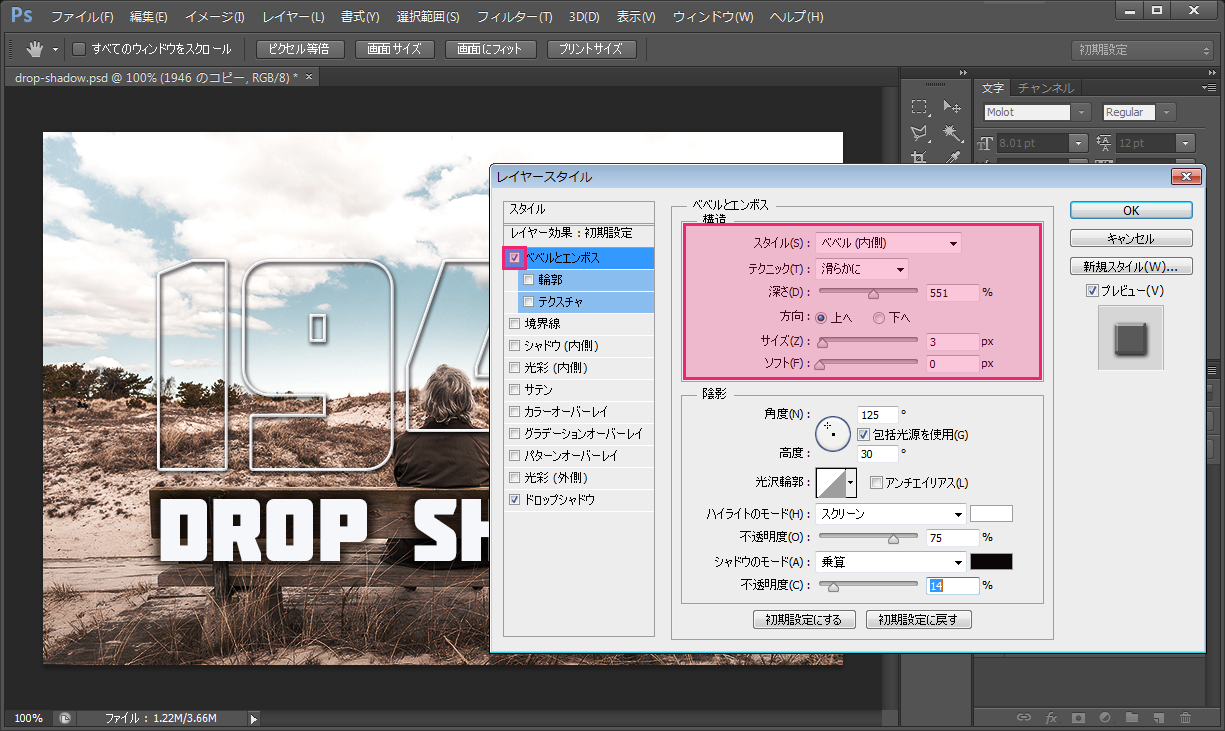Screen dimensions: 1225x731
Task: Open the スタイル bevel style dropdown
Action: coord(888,243)
